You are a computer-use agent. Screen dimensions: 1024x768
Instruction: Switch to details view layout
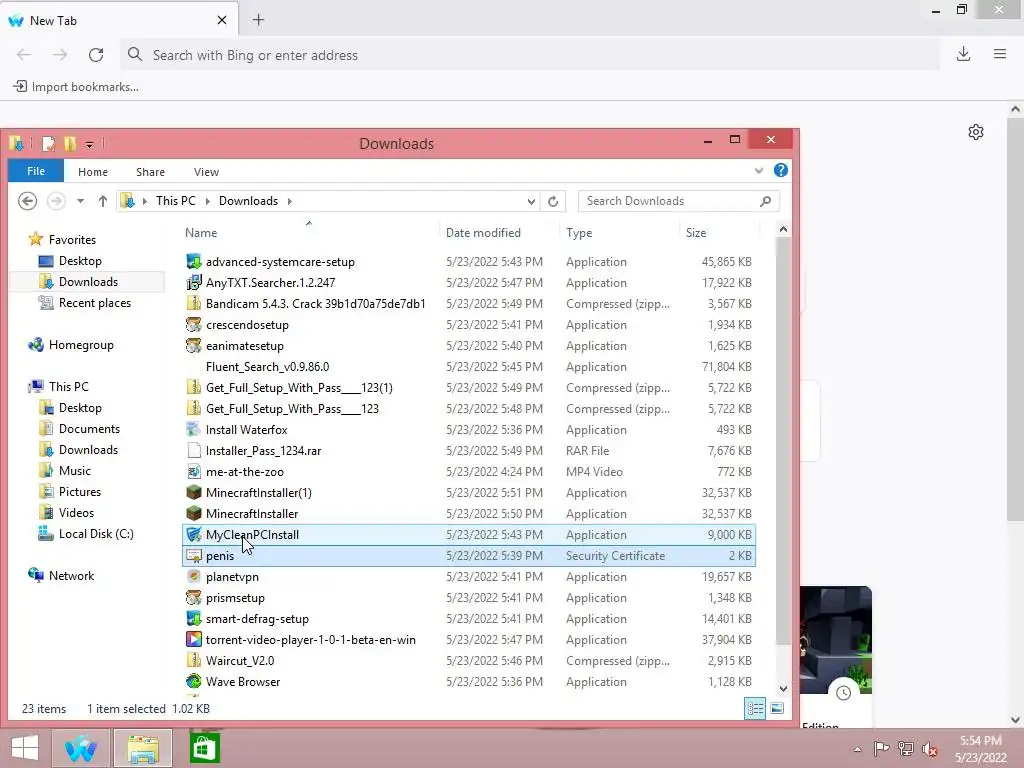point(756,709)
